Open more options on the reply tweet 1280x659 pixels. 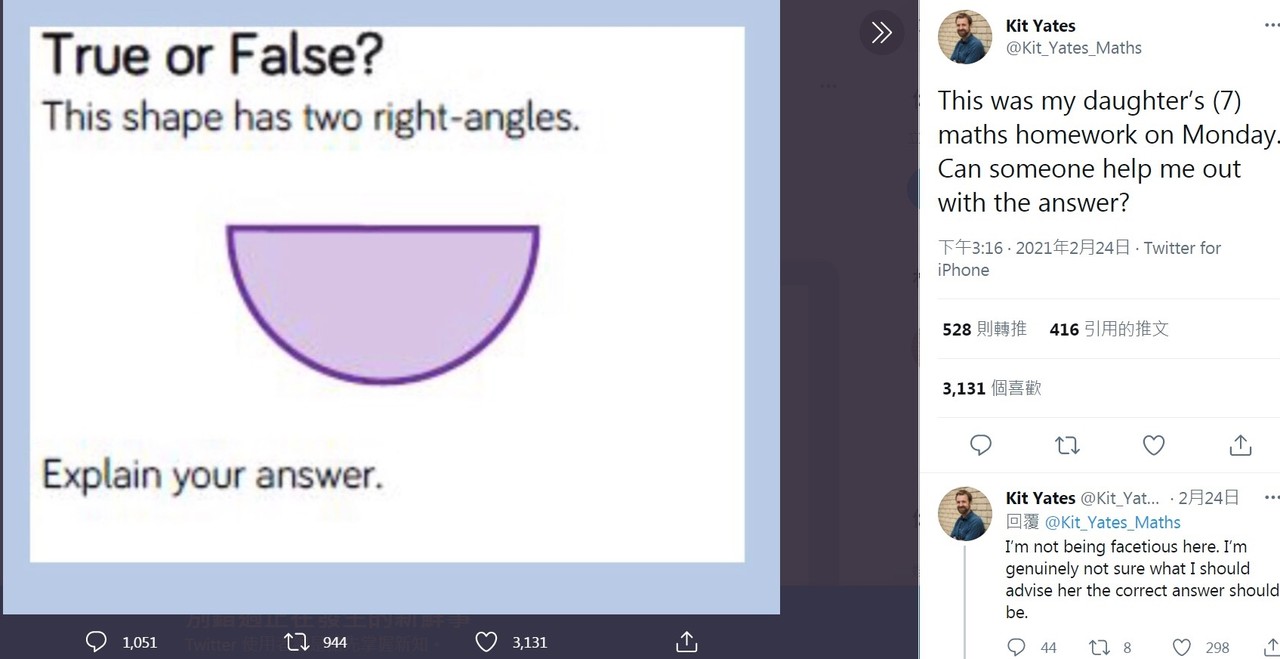[1270, 497]
